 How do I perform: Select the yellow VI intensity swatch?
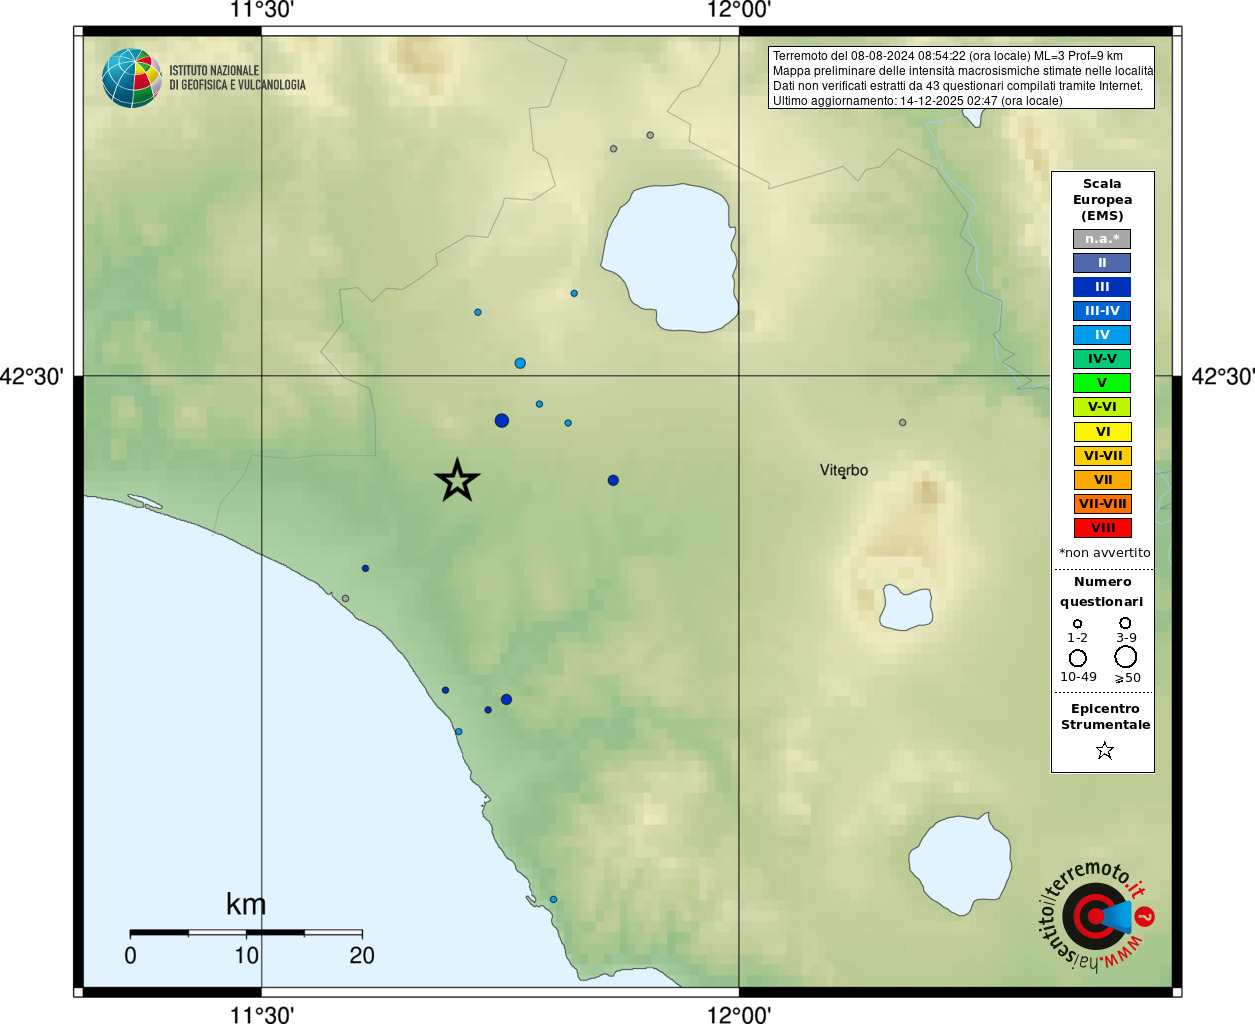tap(1102, 432)
